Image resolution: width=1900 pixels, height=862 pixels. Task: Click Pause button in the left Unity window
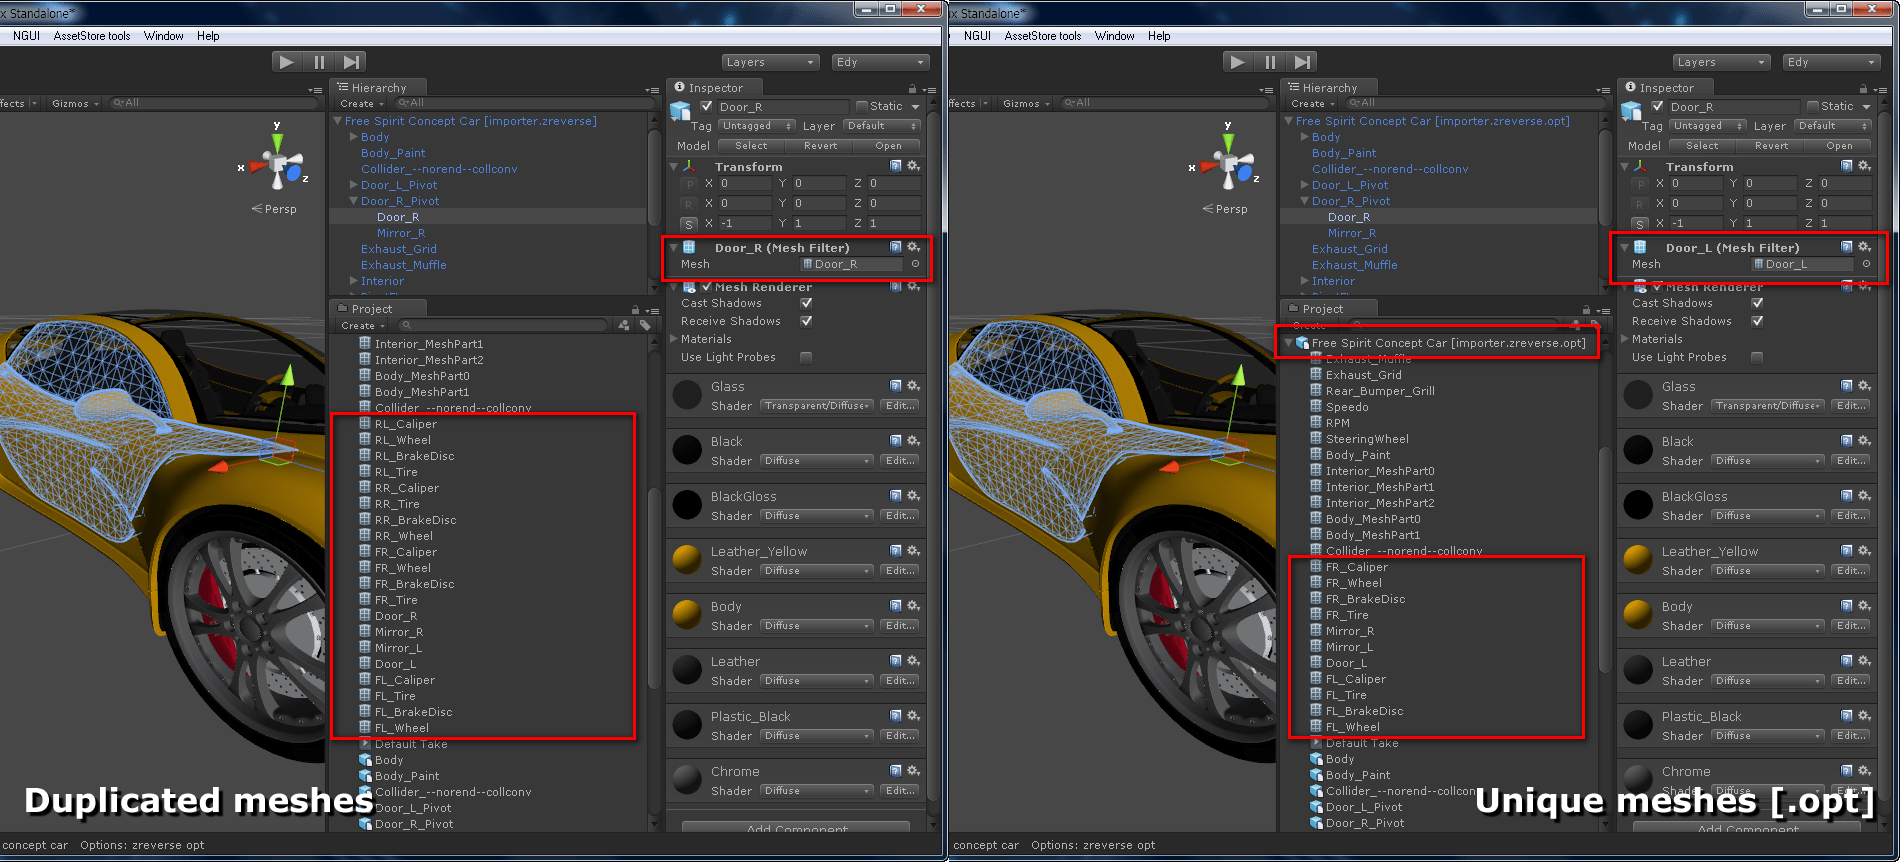coord(319,62)
